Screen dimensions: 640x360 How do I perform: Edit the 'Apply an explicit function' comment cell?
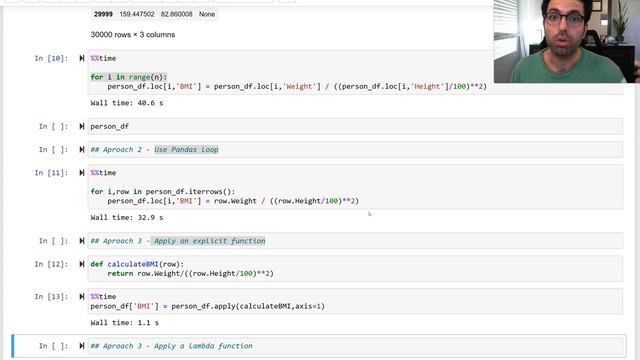tap(355, 241)
